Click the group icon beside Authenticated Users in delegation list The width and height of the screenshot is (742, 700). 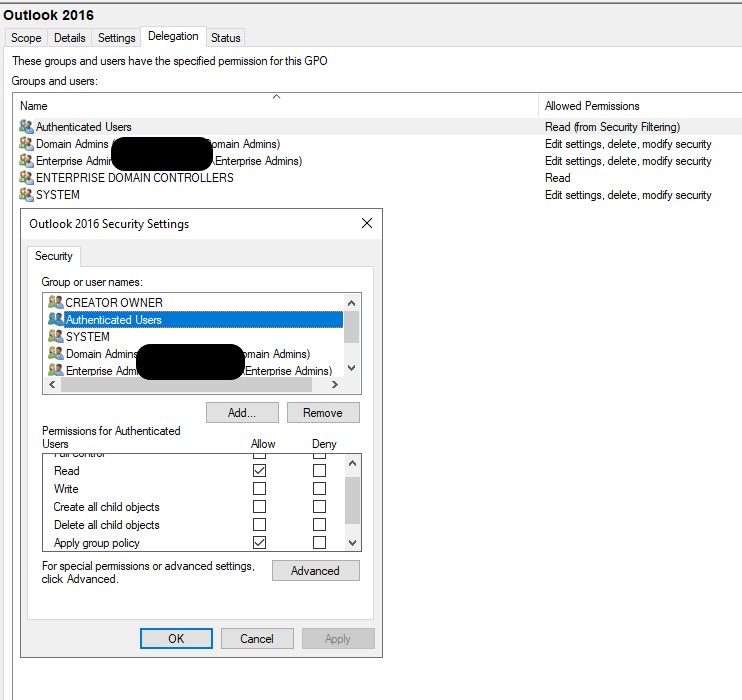(x=26, y=126)
